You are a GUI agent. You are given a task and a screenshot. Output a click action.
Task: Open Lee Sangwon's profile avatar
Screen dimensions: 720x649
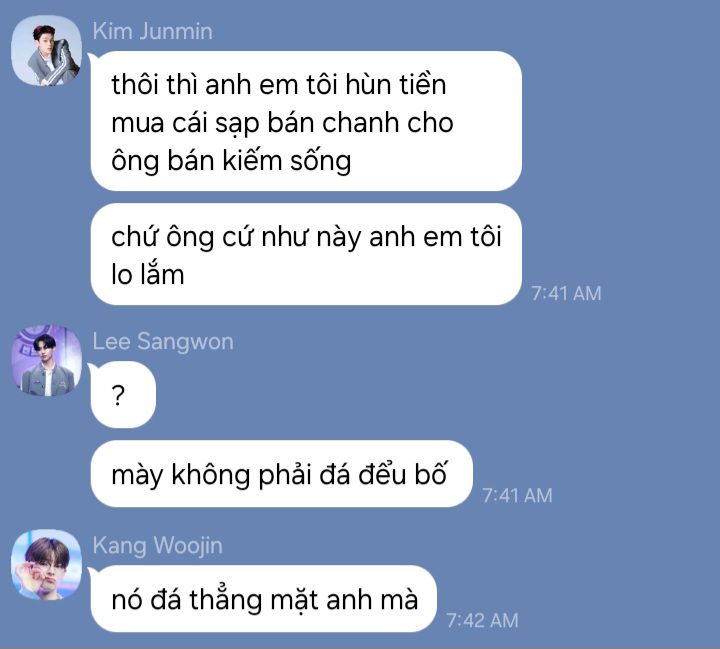click(46, 361)
